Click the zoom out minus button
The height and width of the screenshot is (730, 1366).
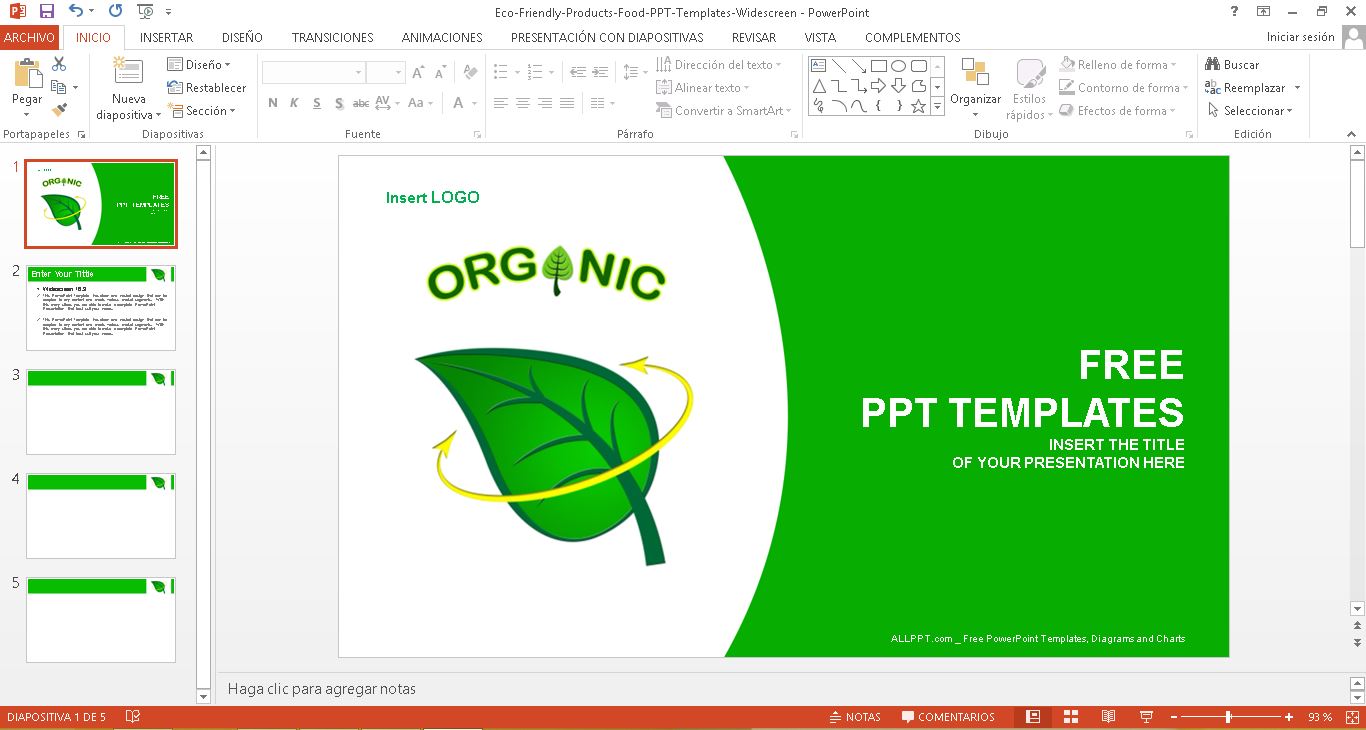[x=1173, y=717]
